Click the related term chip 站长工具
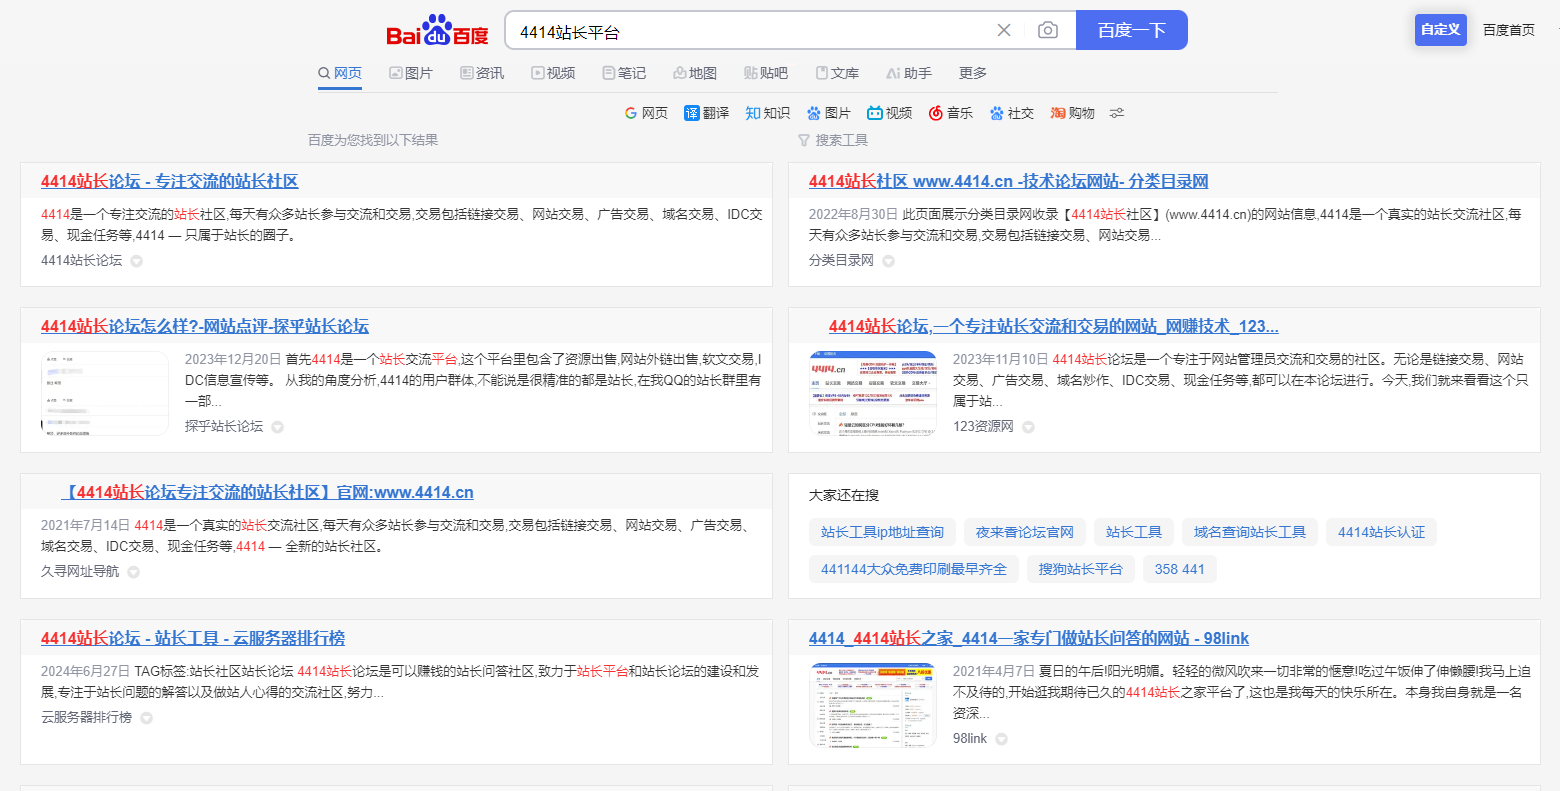This screenshot has height=791, width=1560. (x=1134, y=532)
